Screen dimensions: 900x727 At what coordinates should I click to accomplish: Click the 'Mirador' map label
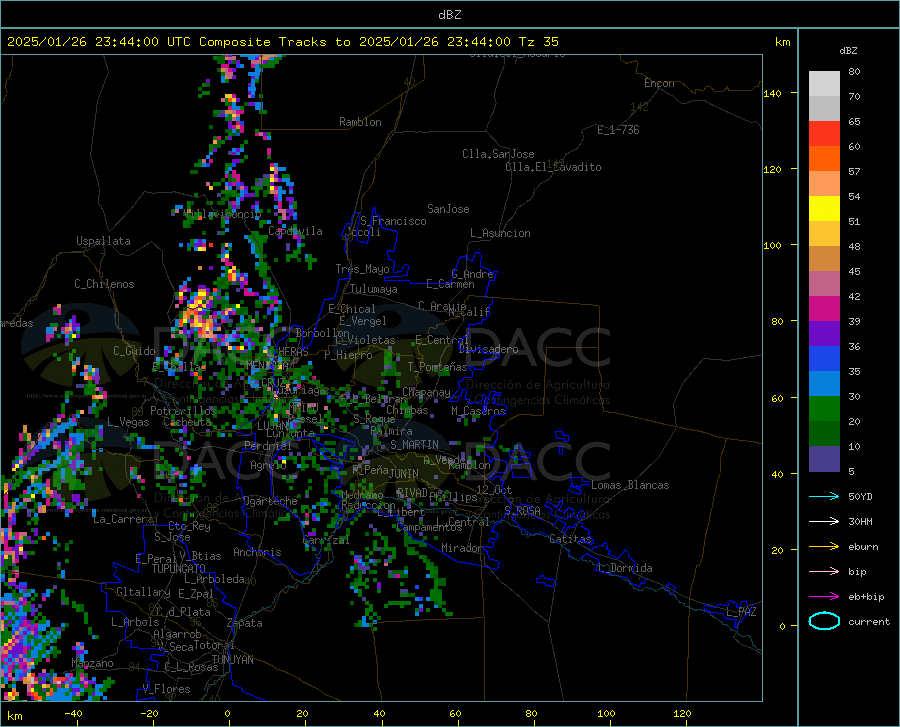coord(462,548)
